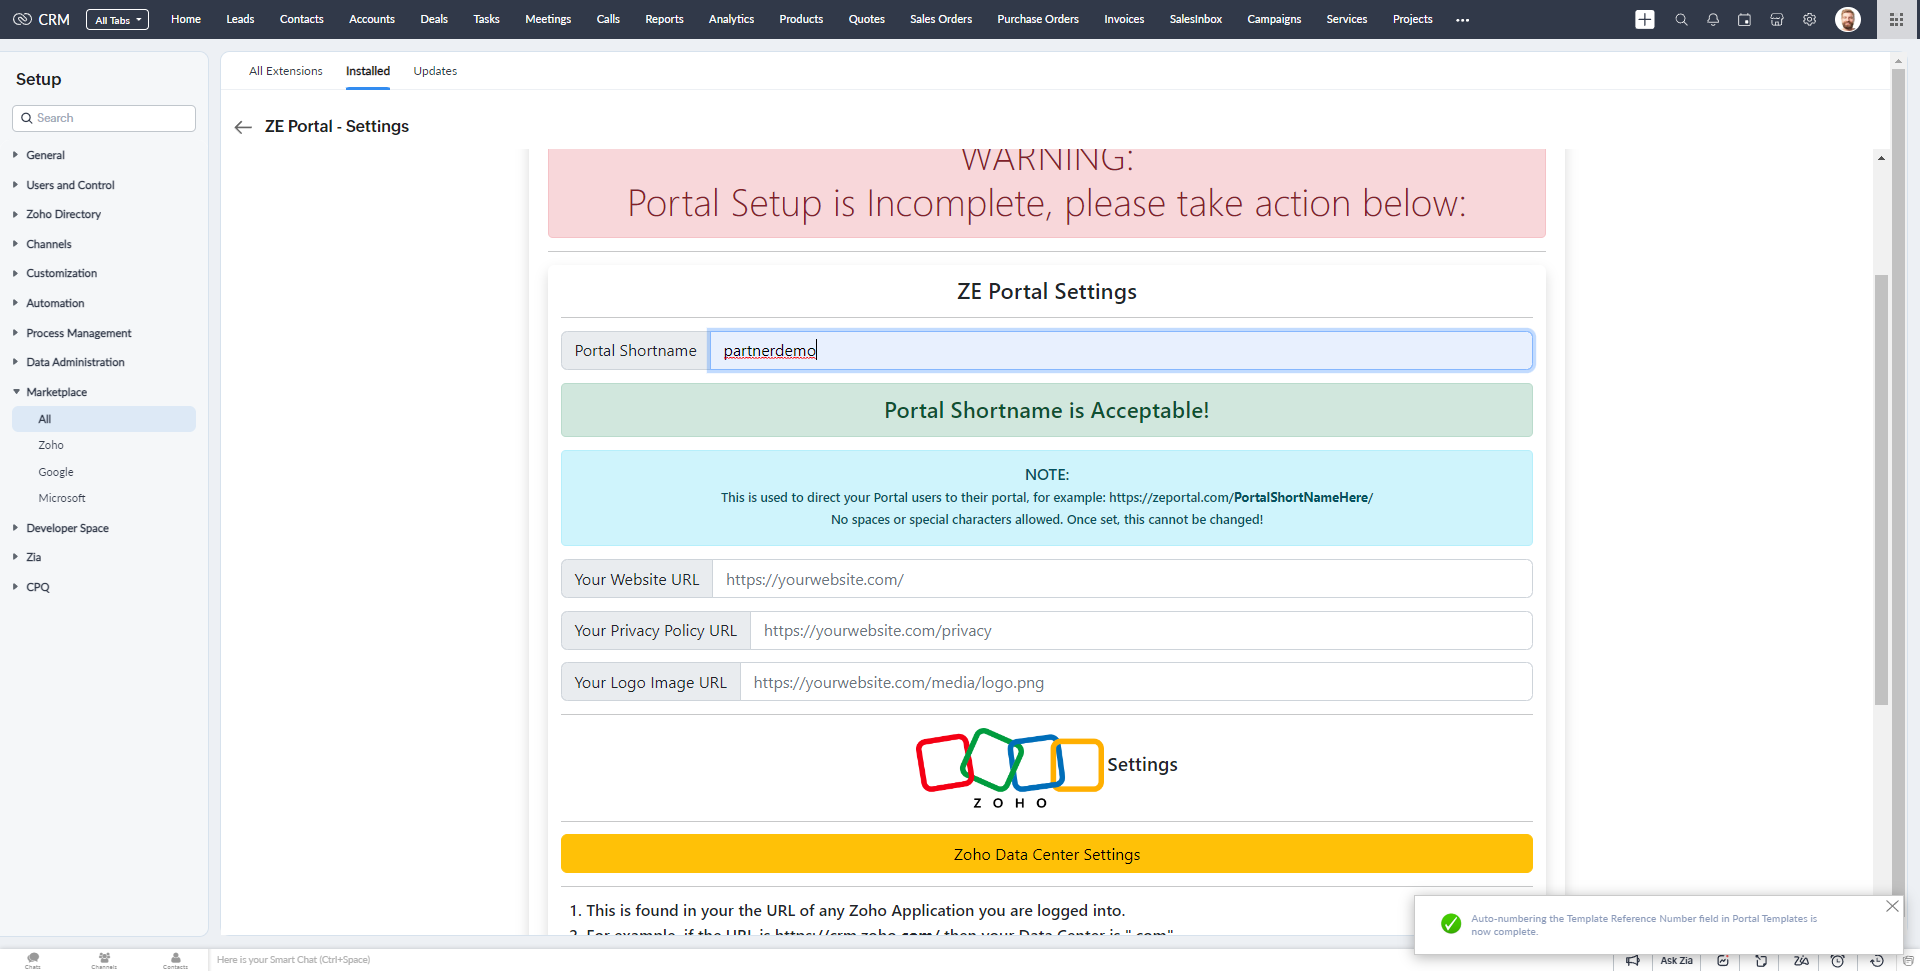Click Zoho Data Center Settings button
The height and width of the screenshot is (971, 1920).
coord(1046,854)
